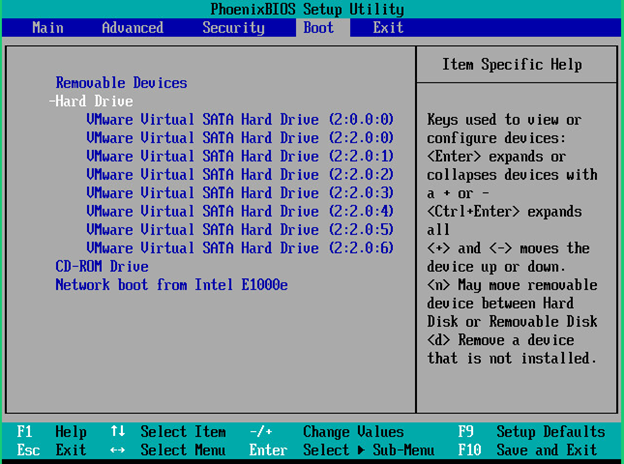624x464 pixels.
Task: Select SATA Hard Drive (2:2.0:0)
Action: [240, 138]
